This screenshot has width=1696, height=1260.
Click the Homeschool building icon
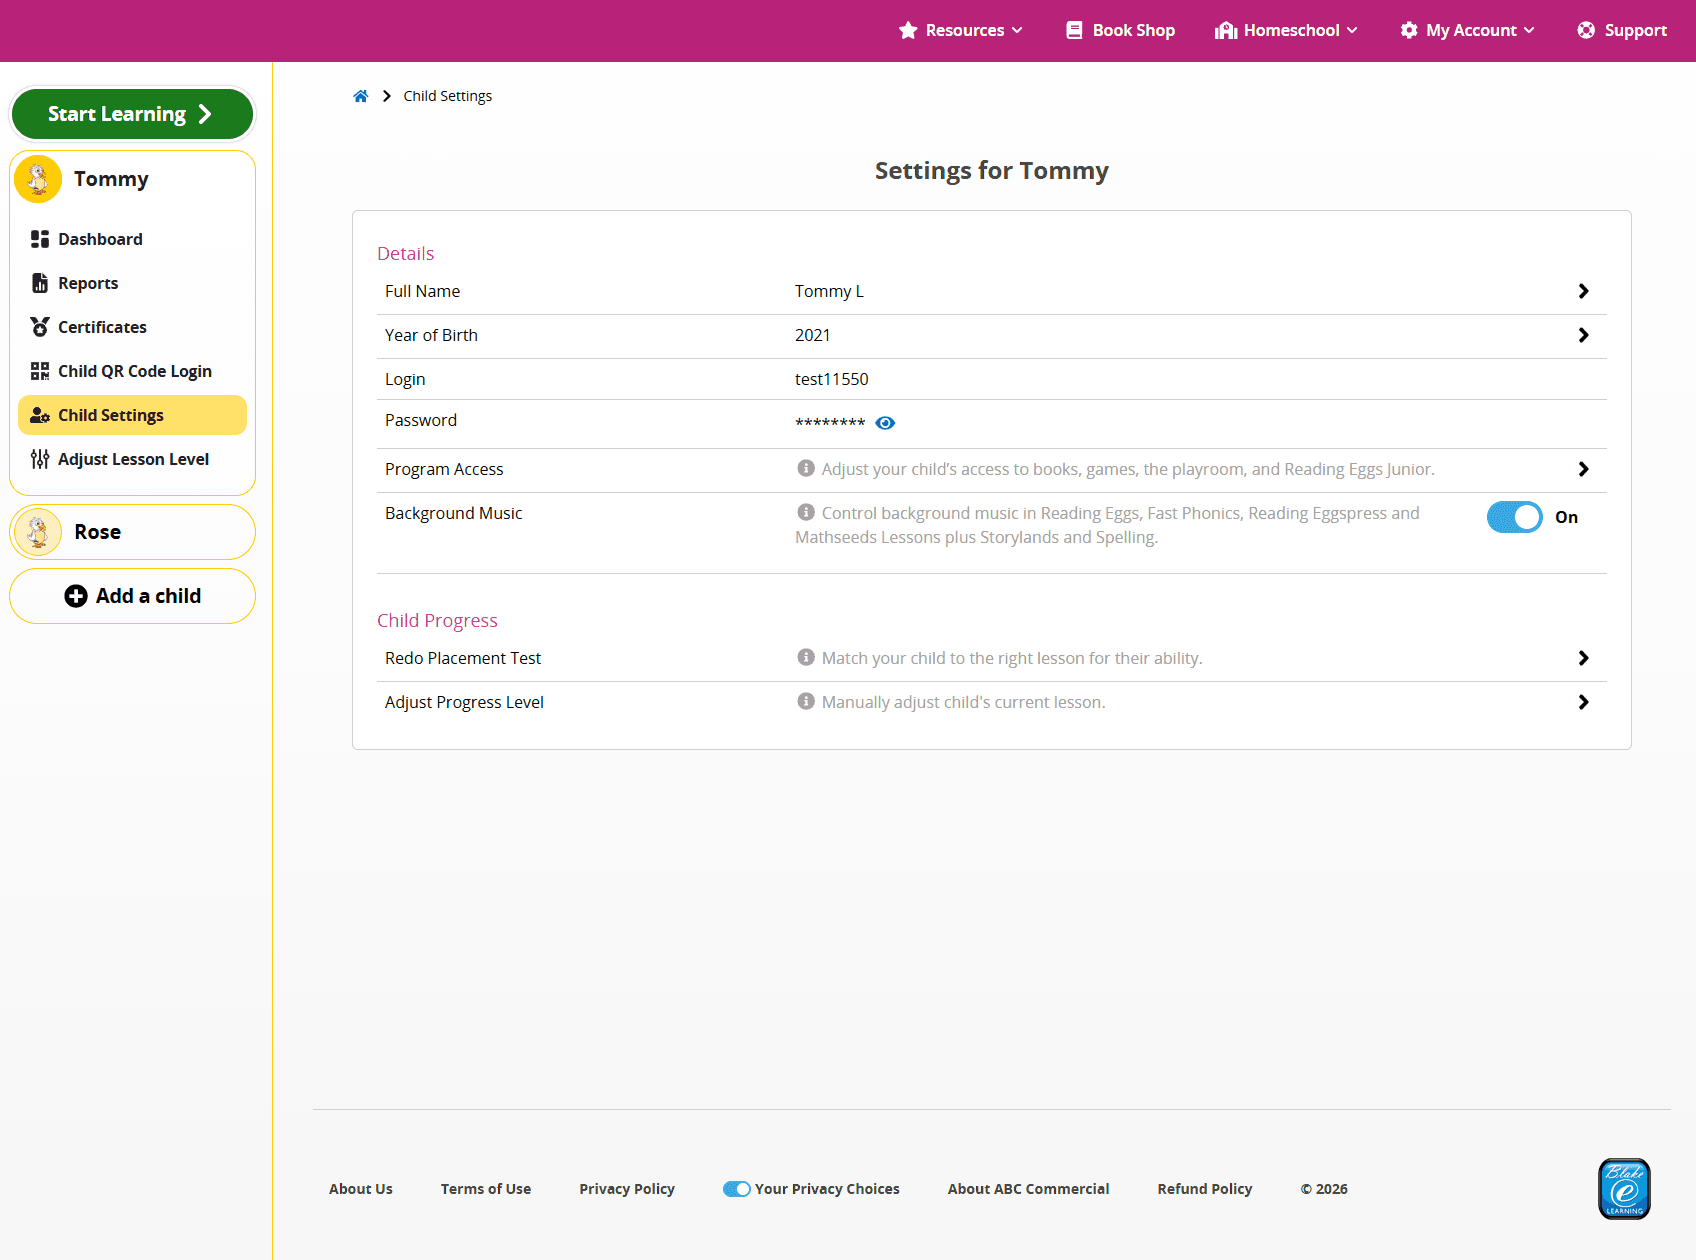click(x=1226, y=30)
